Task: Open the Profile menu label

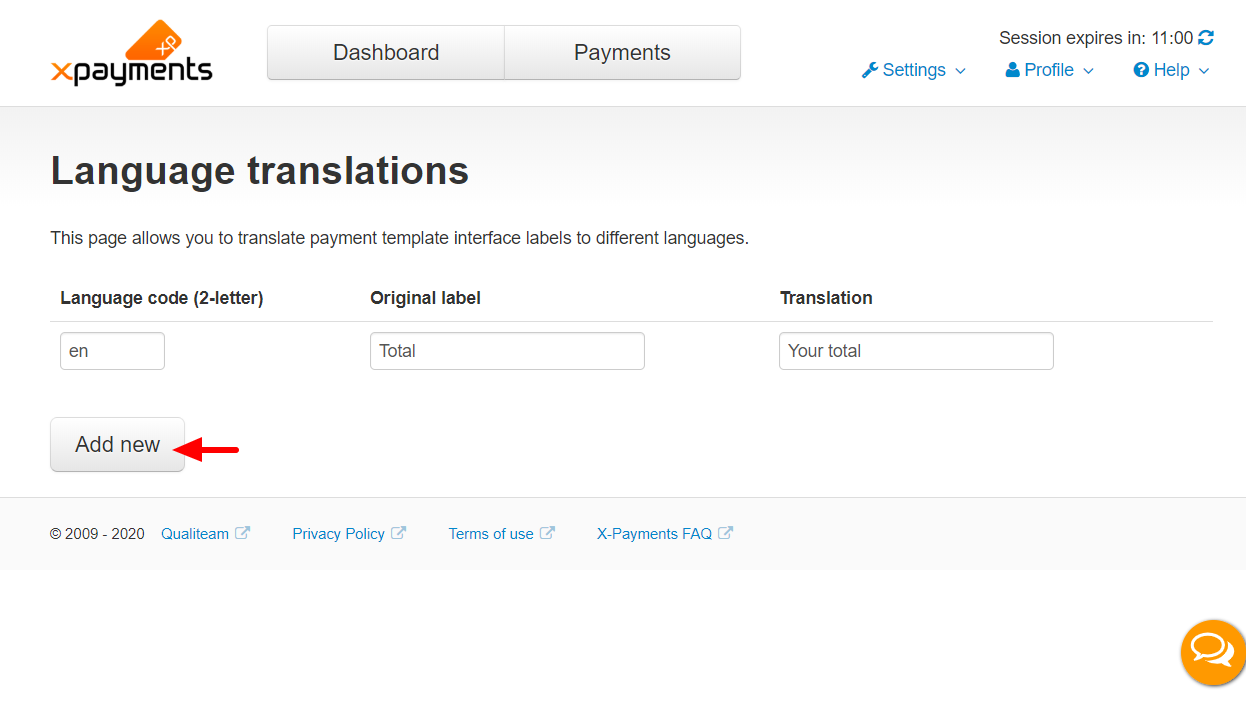Action: tap(1049, 70)
